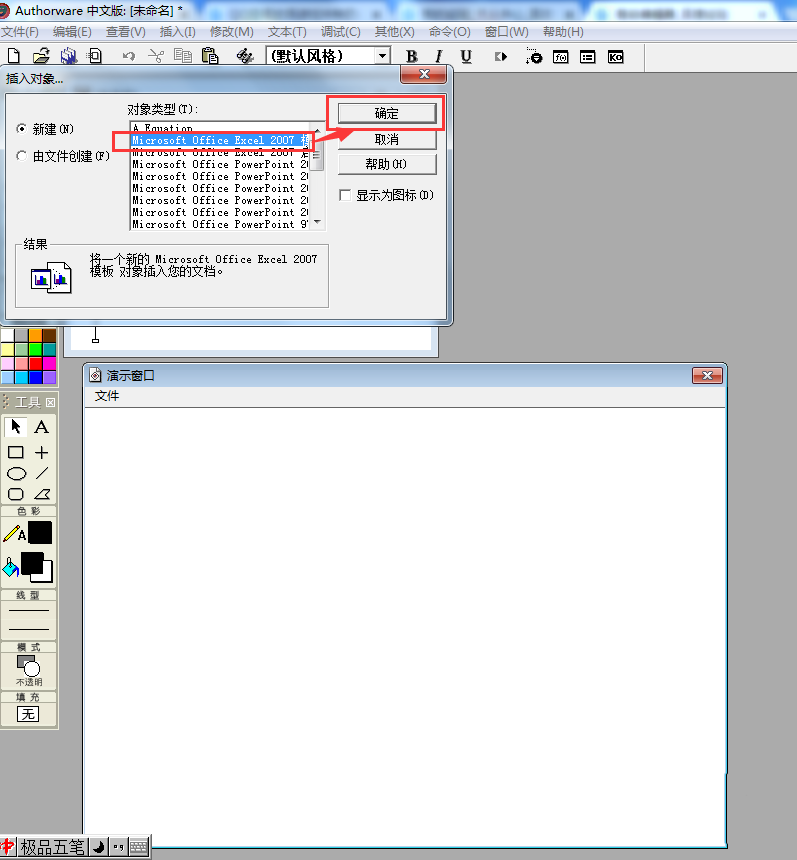Open the Functions window icon
This screenshot has height=860, width=797.
561,57
